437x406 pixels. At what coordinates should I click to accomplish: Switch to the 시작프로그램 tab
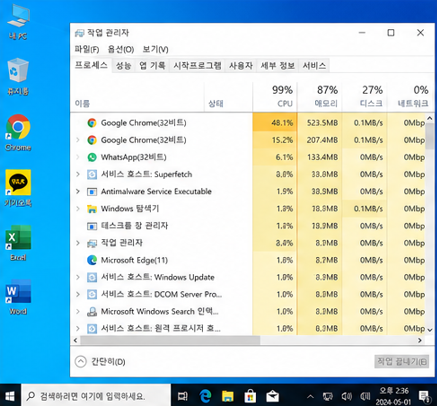[197, 66]
